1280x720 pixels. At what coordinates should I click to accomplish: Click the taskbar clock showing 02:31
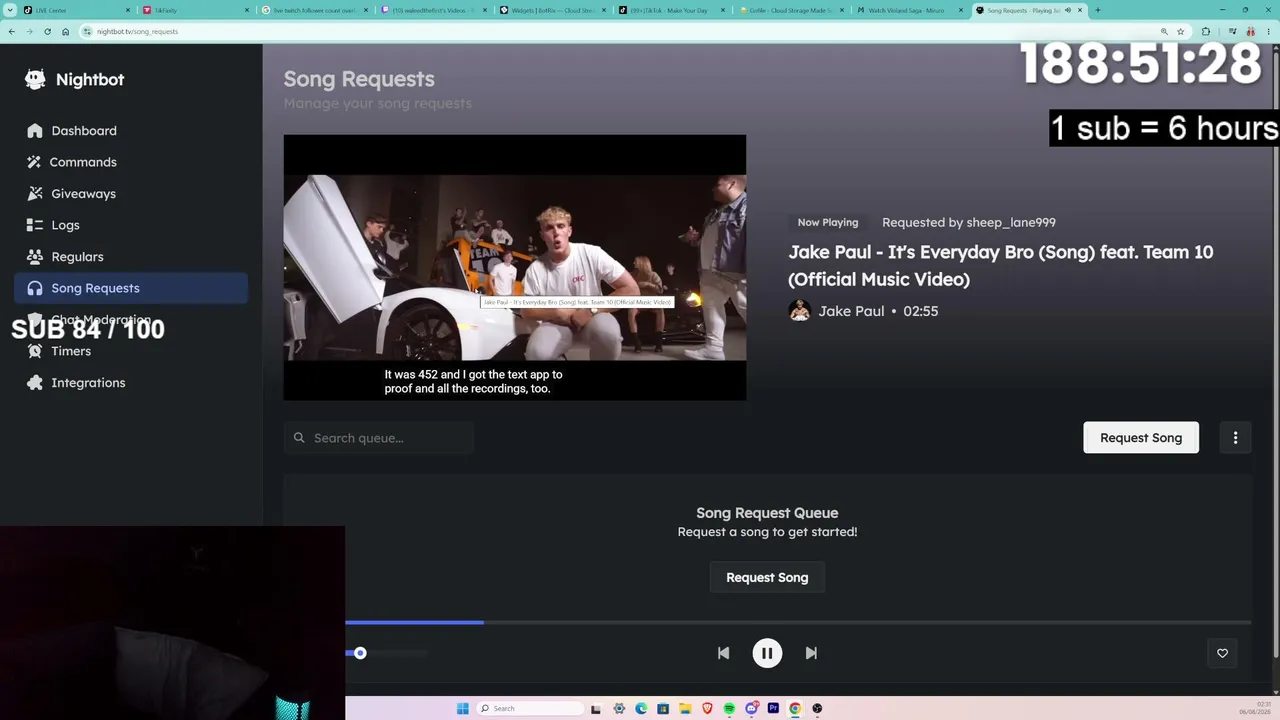[1256, 708]
